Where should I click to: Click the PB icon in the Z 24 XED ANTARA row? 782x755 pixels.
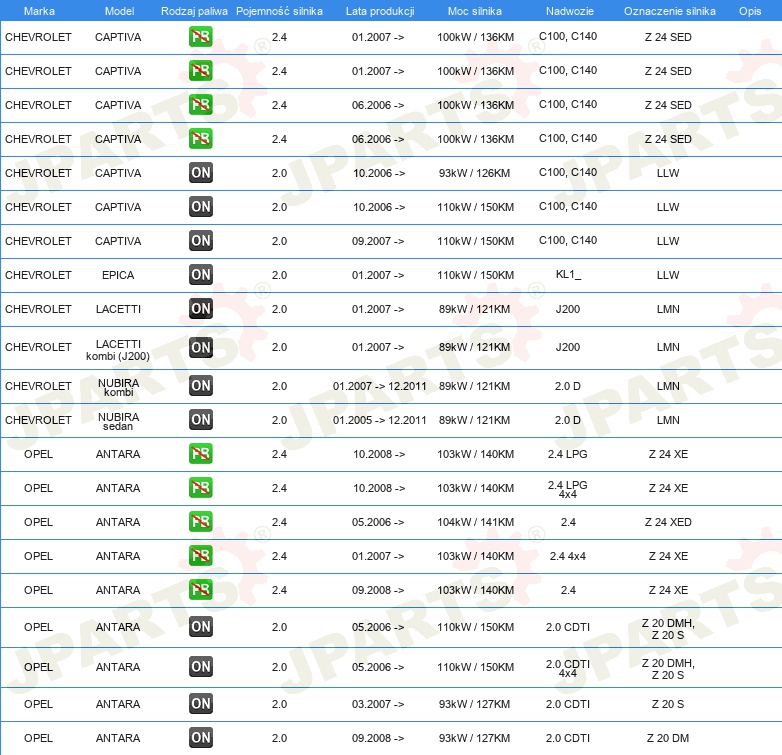click(x=201, y=521)
